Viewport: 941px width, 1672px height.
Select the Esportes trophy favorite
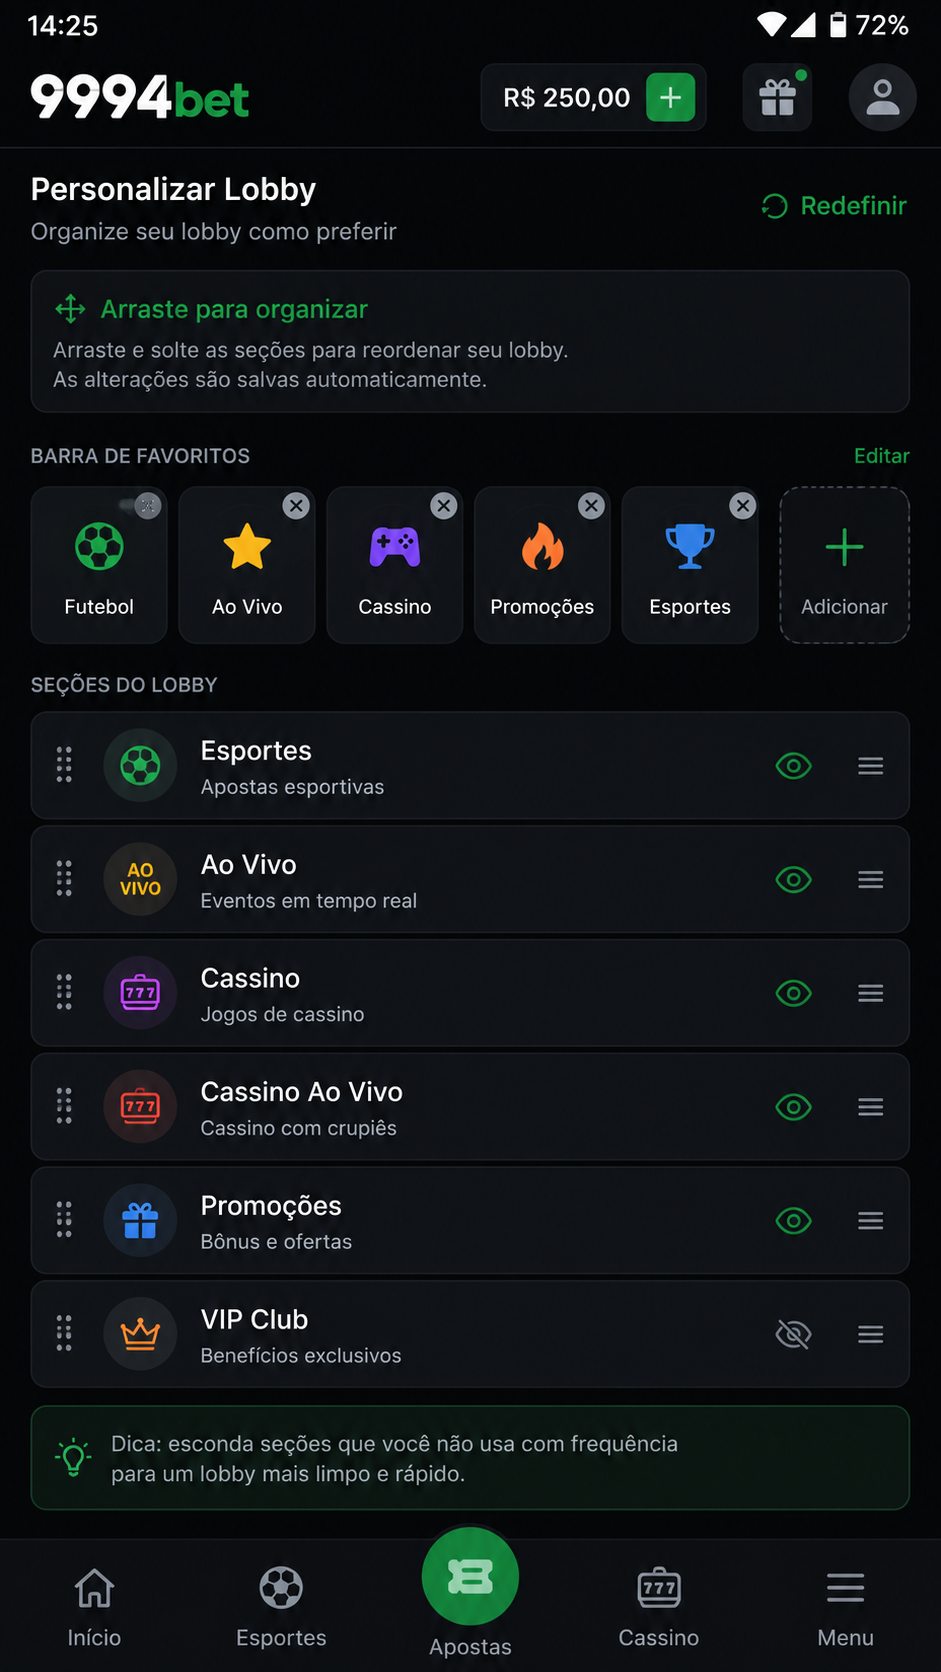coord(690,565)
